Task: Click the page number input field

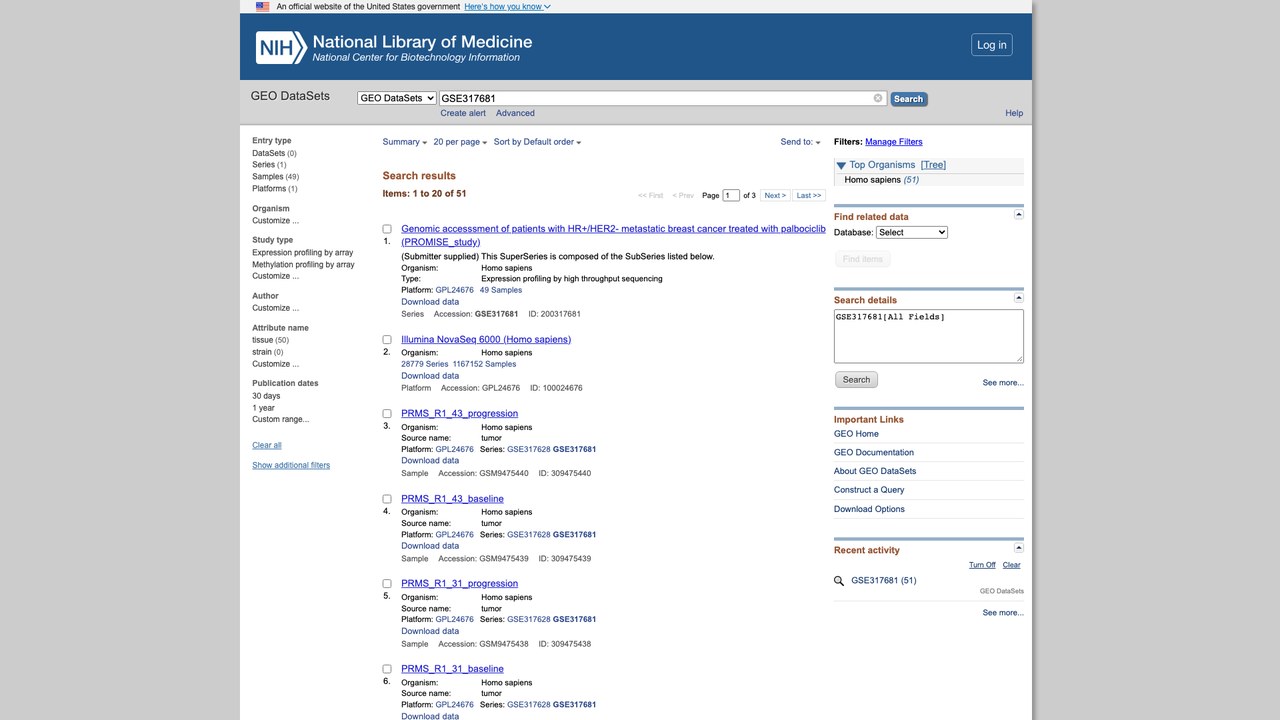Action: click(731, 195)
